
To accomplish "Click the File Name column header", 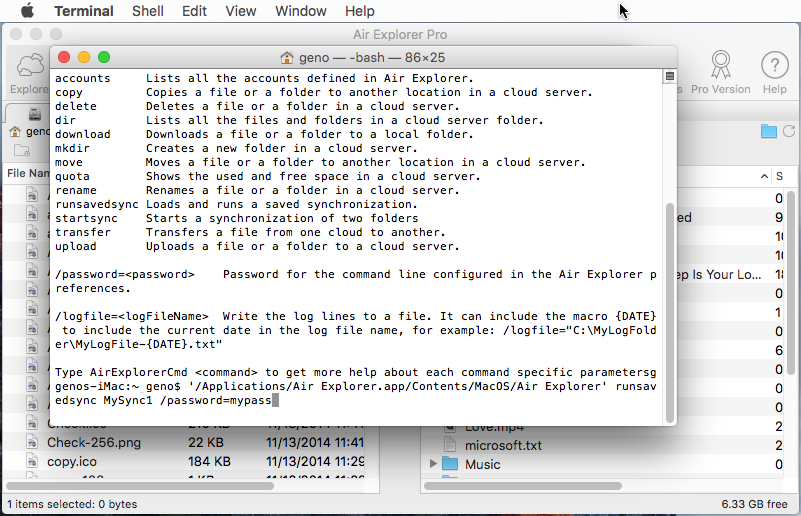I will pyautogui.click(x=29, y=173).
